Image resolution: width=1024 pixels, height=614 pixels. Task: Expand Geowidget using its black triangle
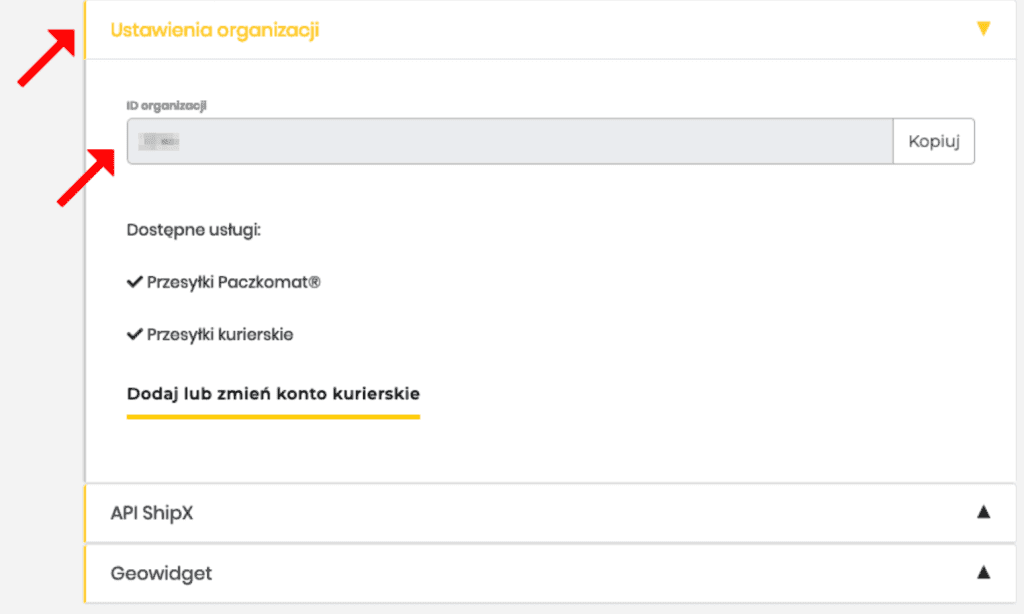click(983, 572)
